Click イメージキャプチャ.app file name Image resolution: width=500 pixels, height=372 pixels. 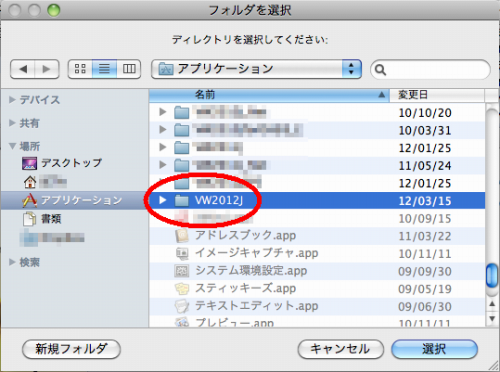click(x=256, y=253)
